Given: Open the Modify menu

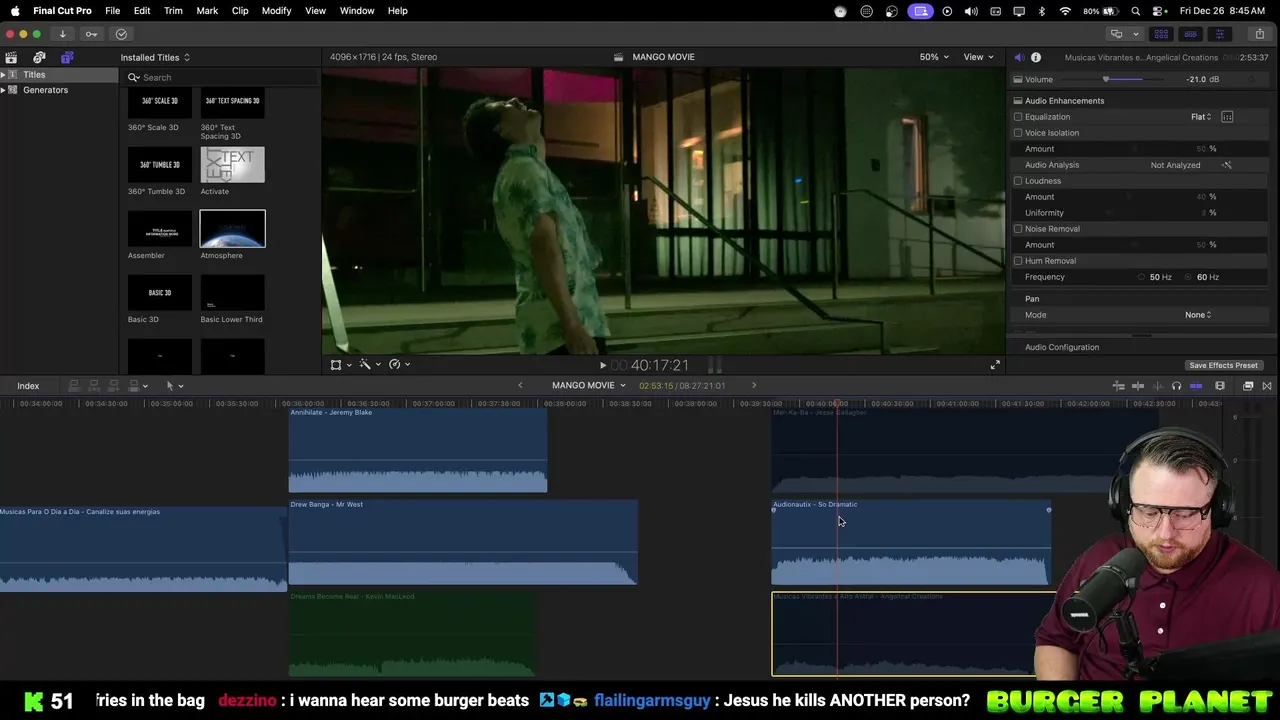Looking at the screenshot, I should click(277, 11).
